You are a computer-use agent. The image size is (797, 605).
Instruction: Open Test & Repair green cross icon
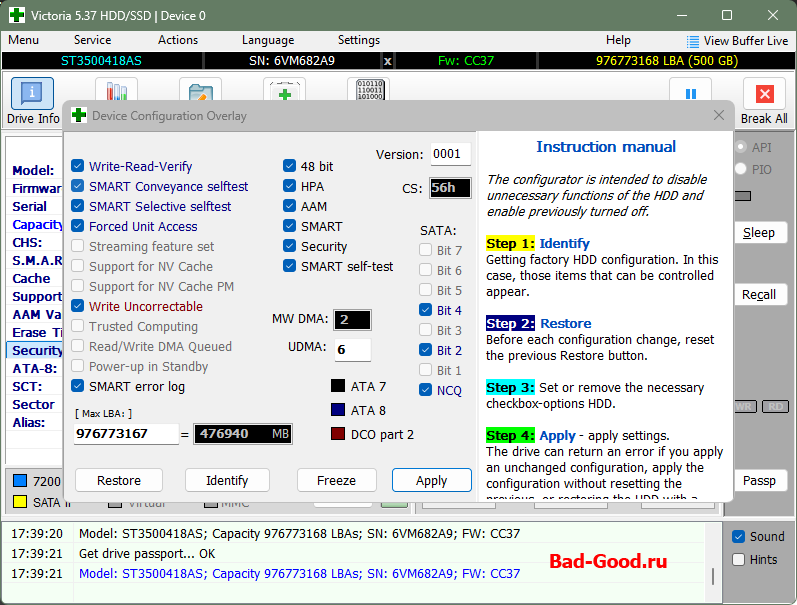click(x=284, y=90)
